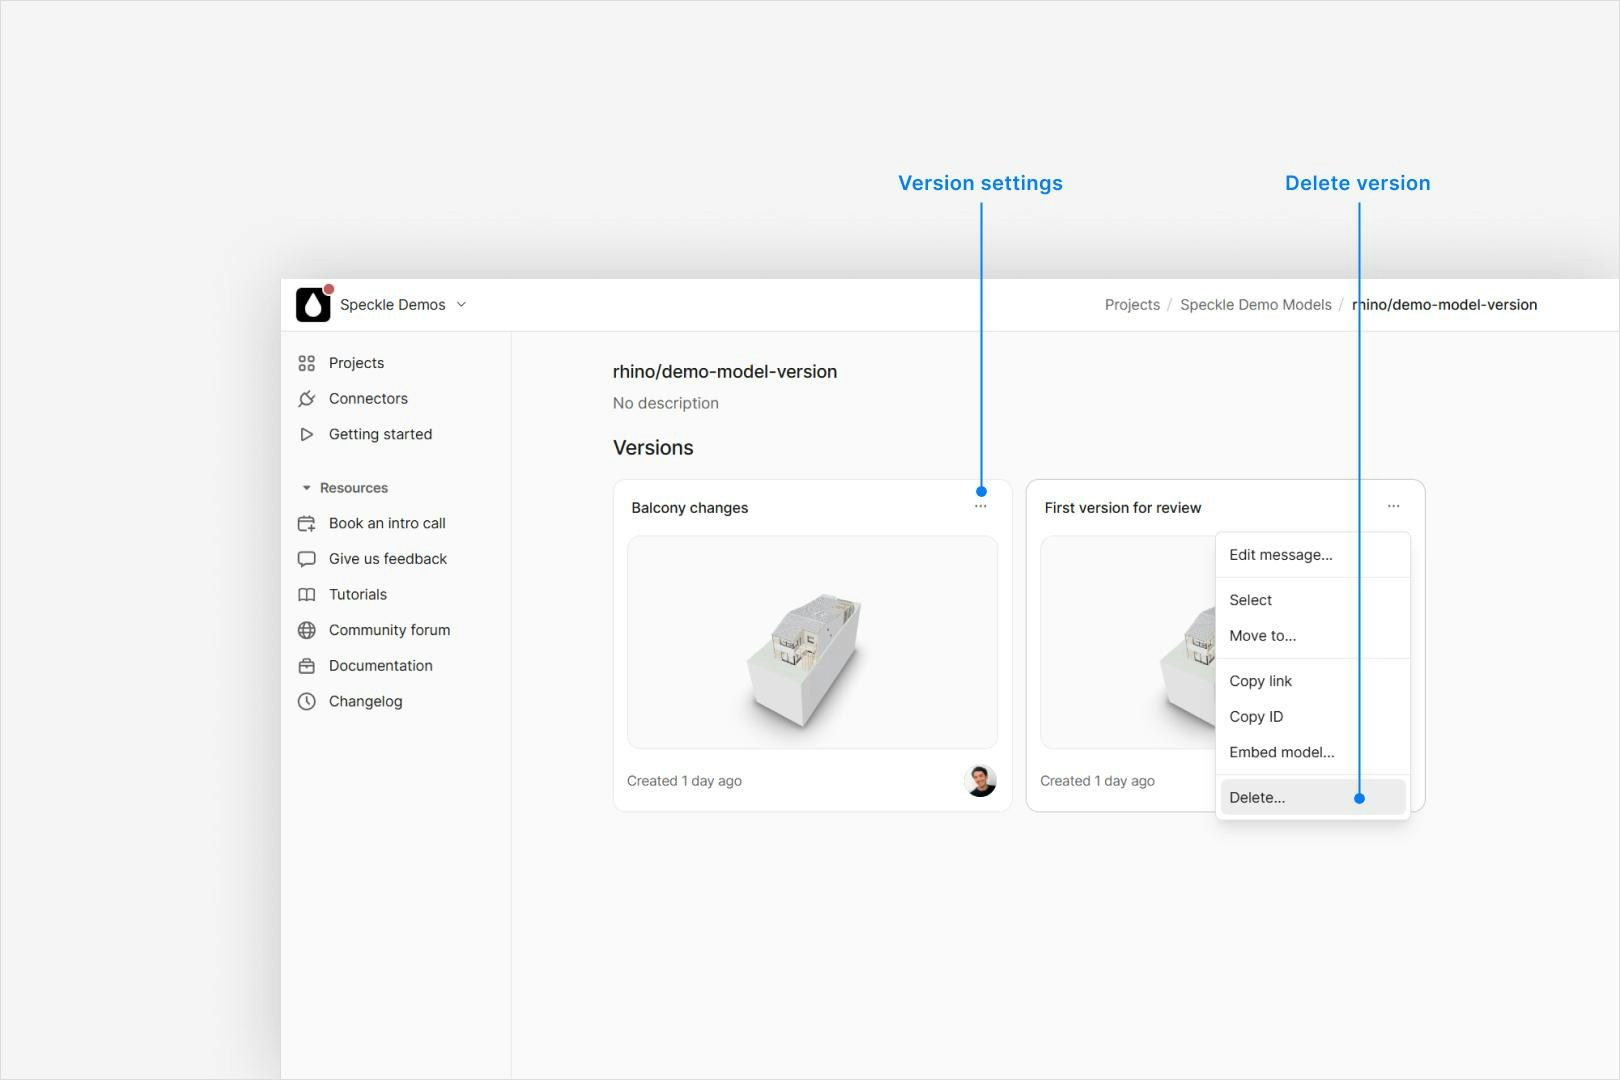Click the Community forum globe icon
The image size is (1620, 1080).
coord(307,630)
